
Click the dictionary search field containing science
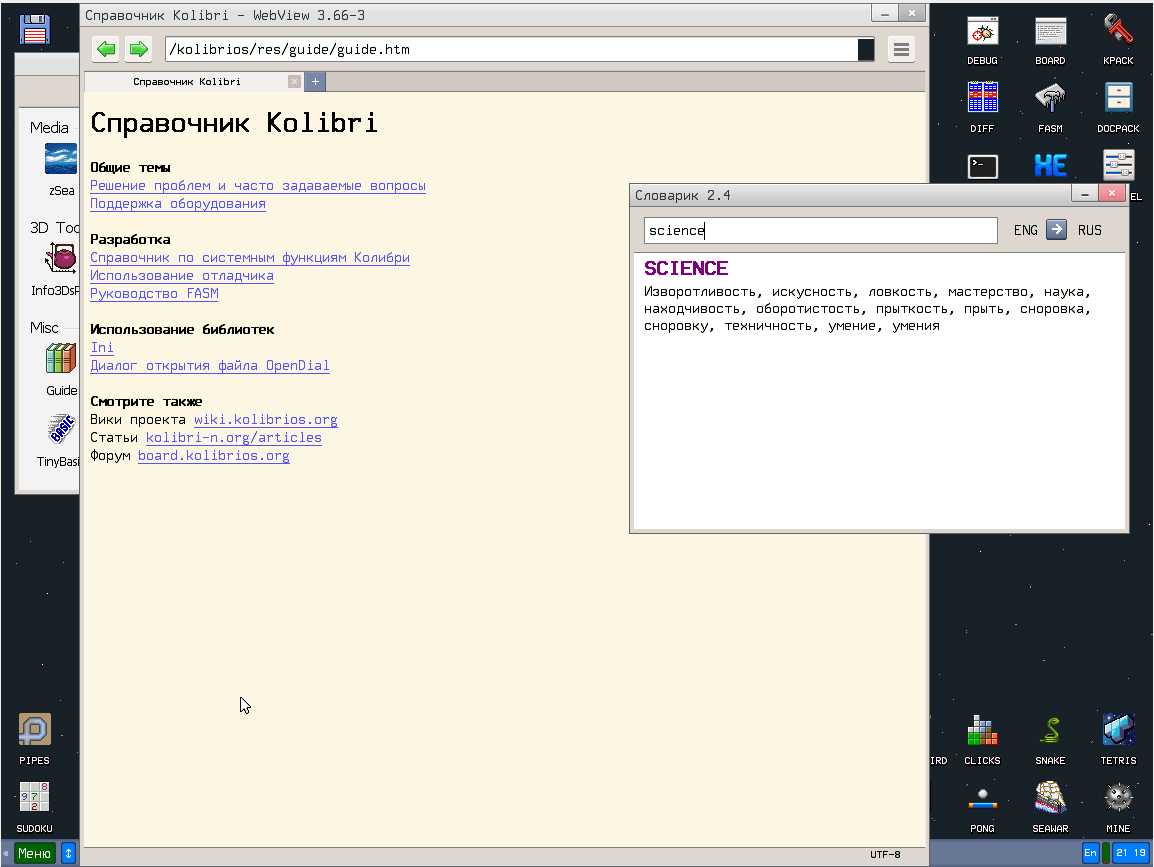tap(820, 231)
